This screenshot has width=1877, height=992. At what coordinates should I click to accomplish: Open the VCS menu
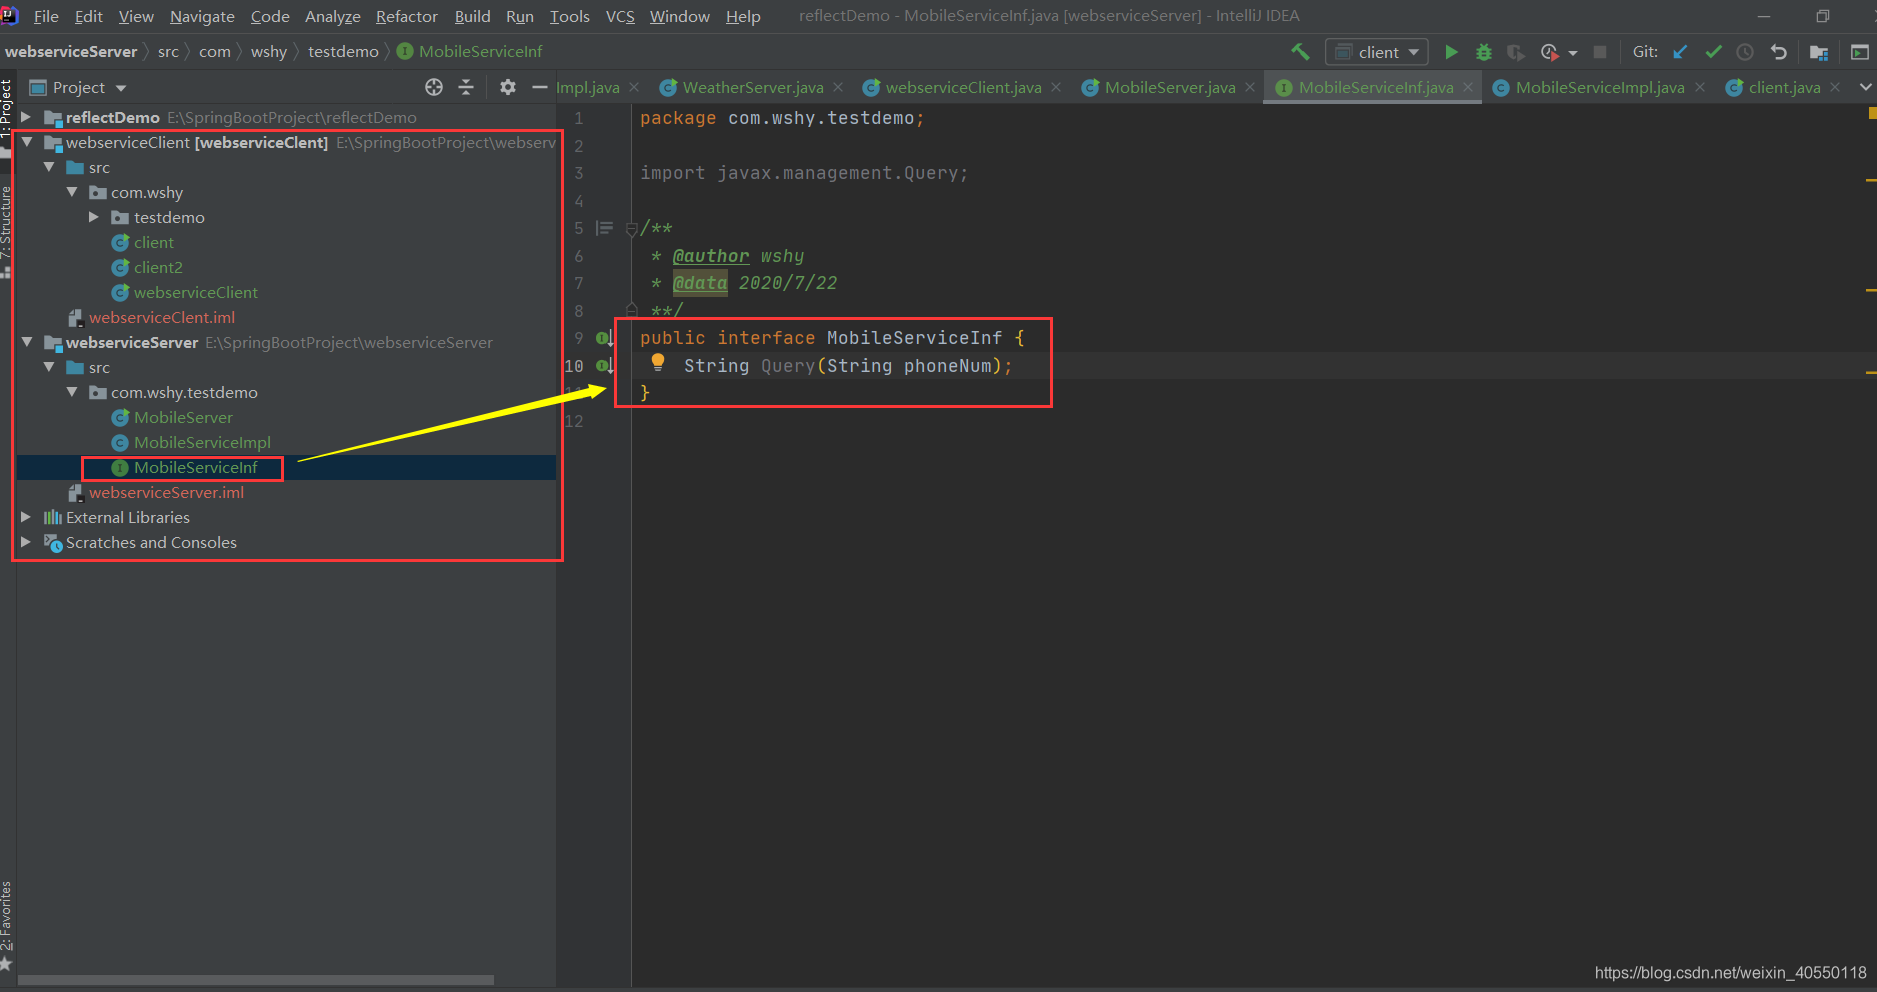pyautogui.click(x=620, y=16)
